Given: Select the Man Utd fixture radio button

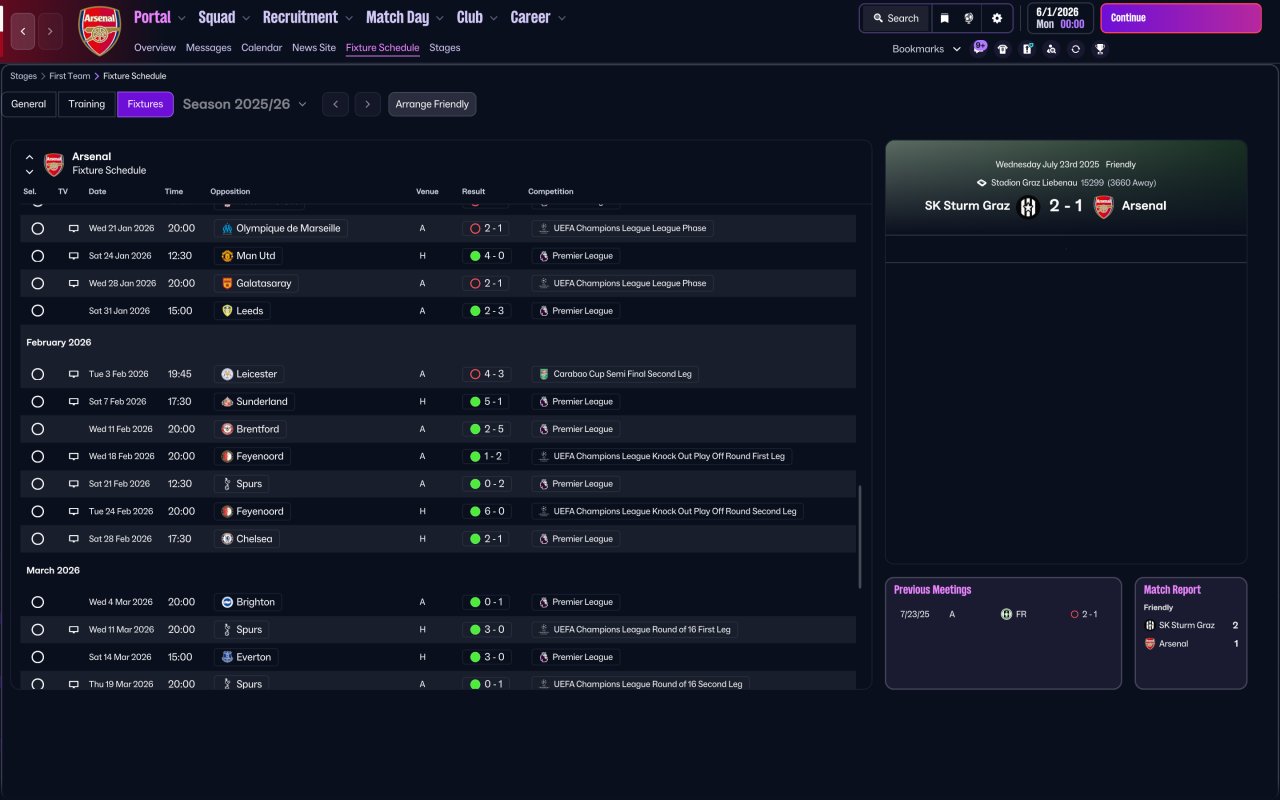Looking at the screenshot, I should click(x=37, y=256).
